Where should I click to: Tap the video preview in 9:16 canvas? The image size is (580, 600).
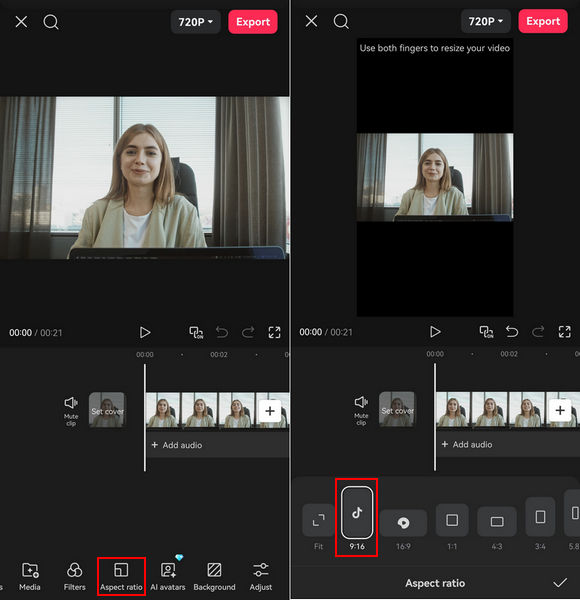[435, 177]
